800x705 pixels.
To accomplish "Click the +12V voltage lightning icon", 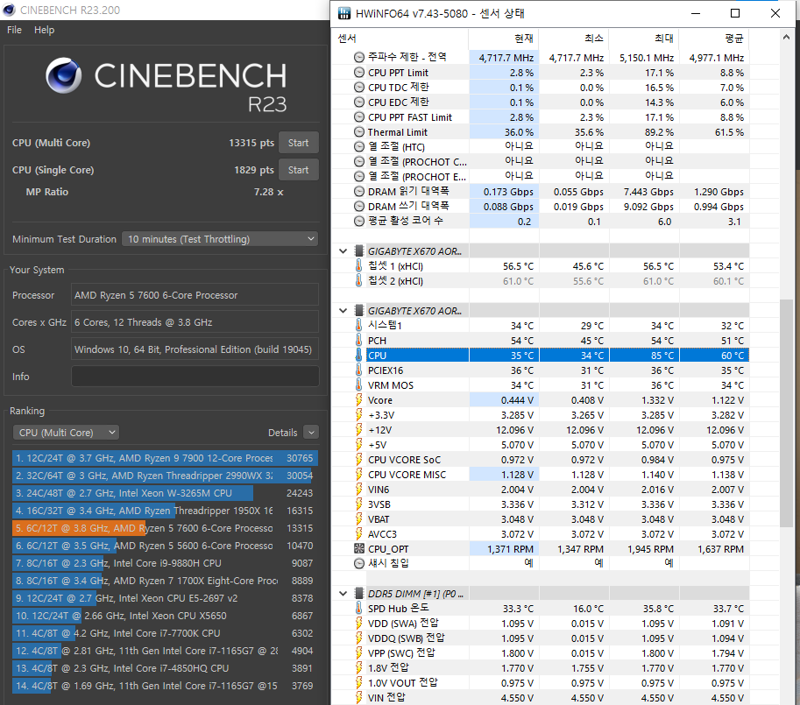I will (x=359, y=430).
